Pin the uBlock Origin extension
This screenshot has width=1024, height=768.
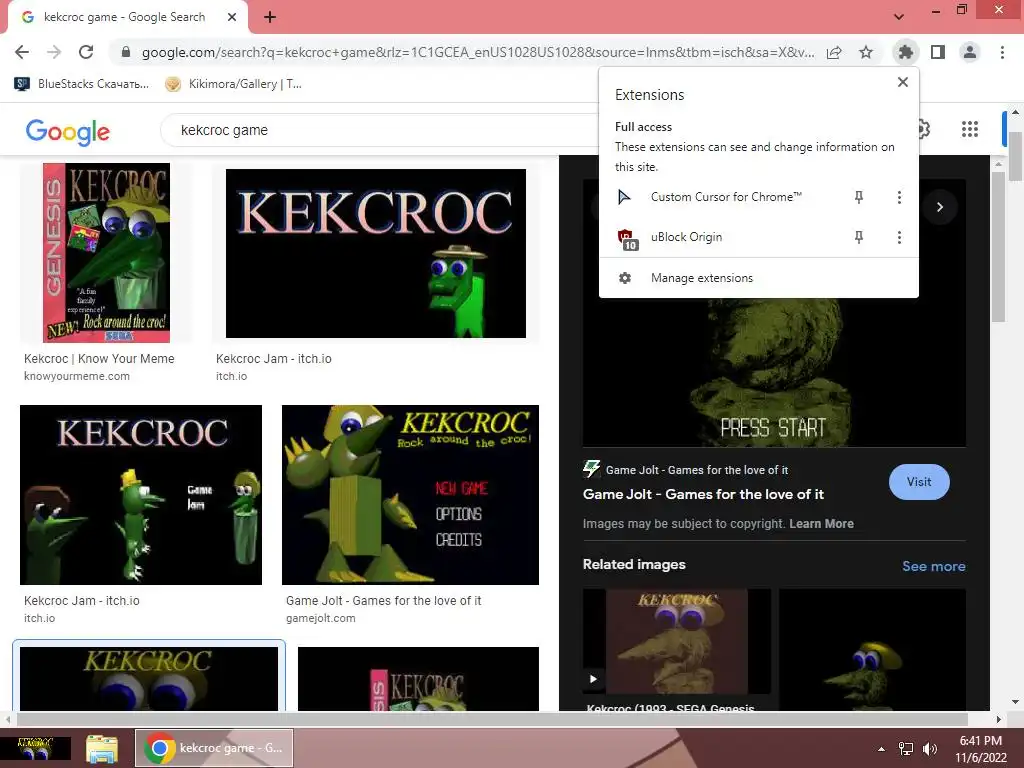[859, 237]
